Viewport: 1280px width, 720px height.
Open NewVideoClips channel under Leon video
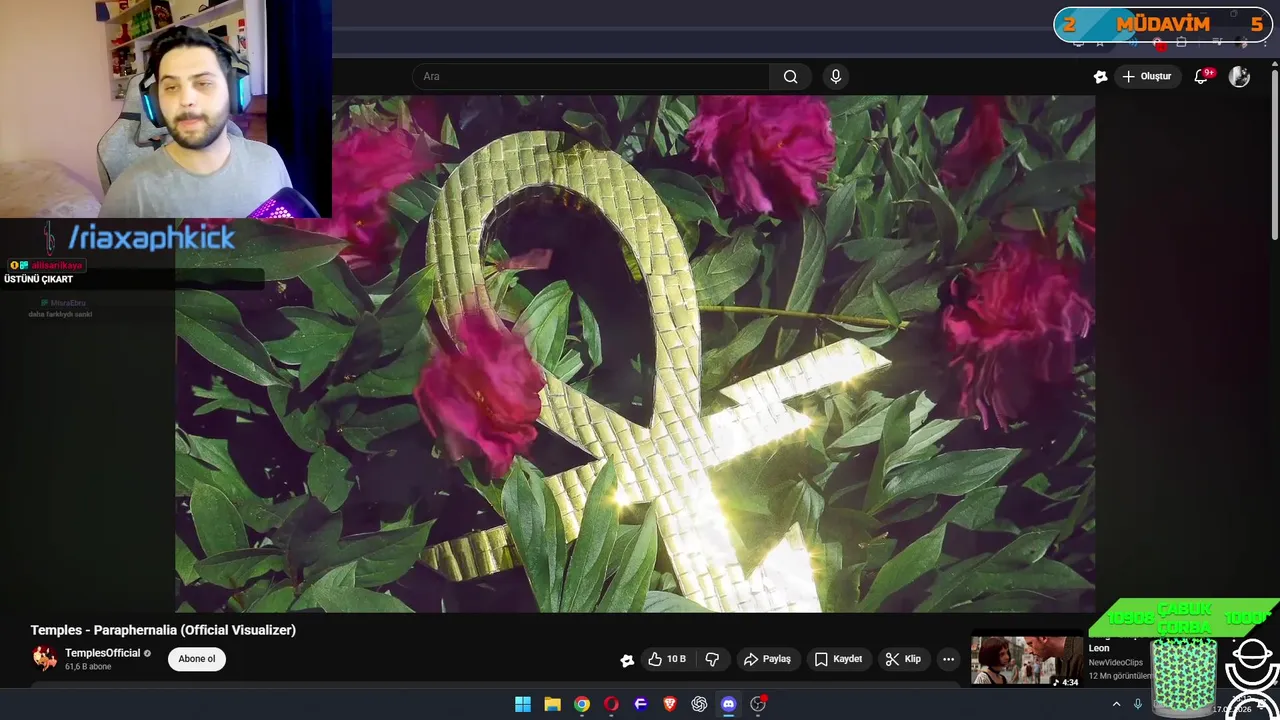pyautogui.click(x=1116, y=662)
